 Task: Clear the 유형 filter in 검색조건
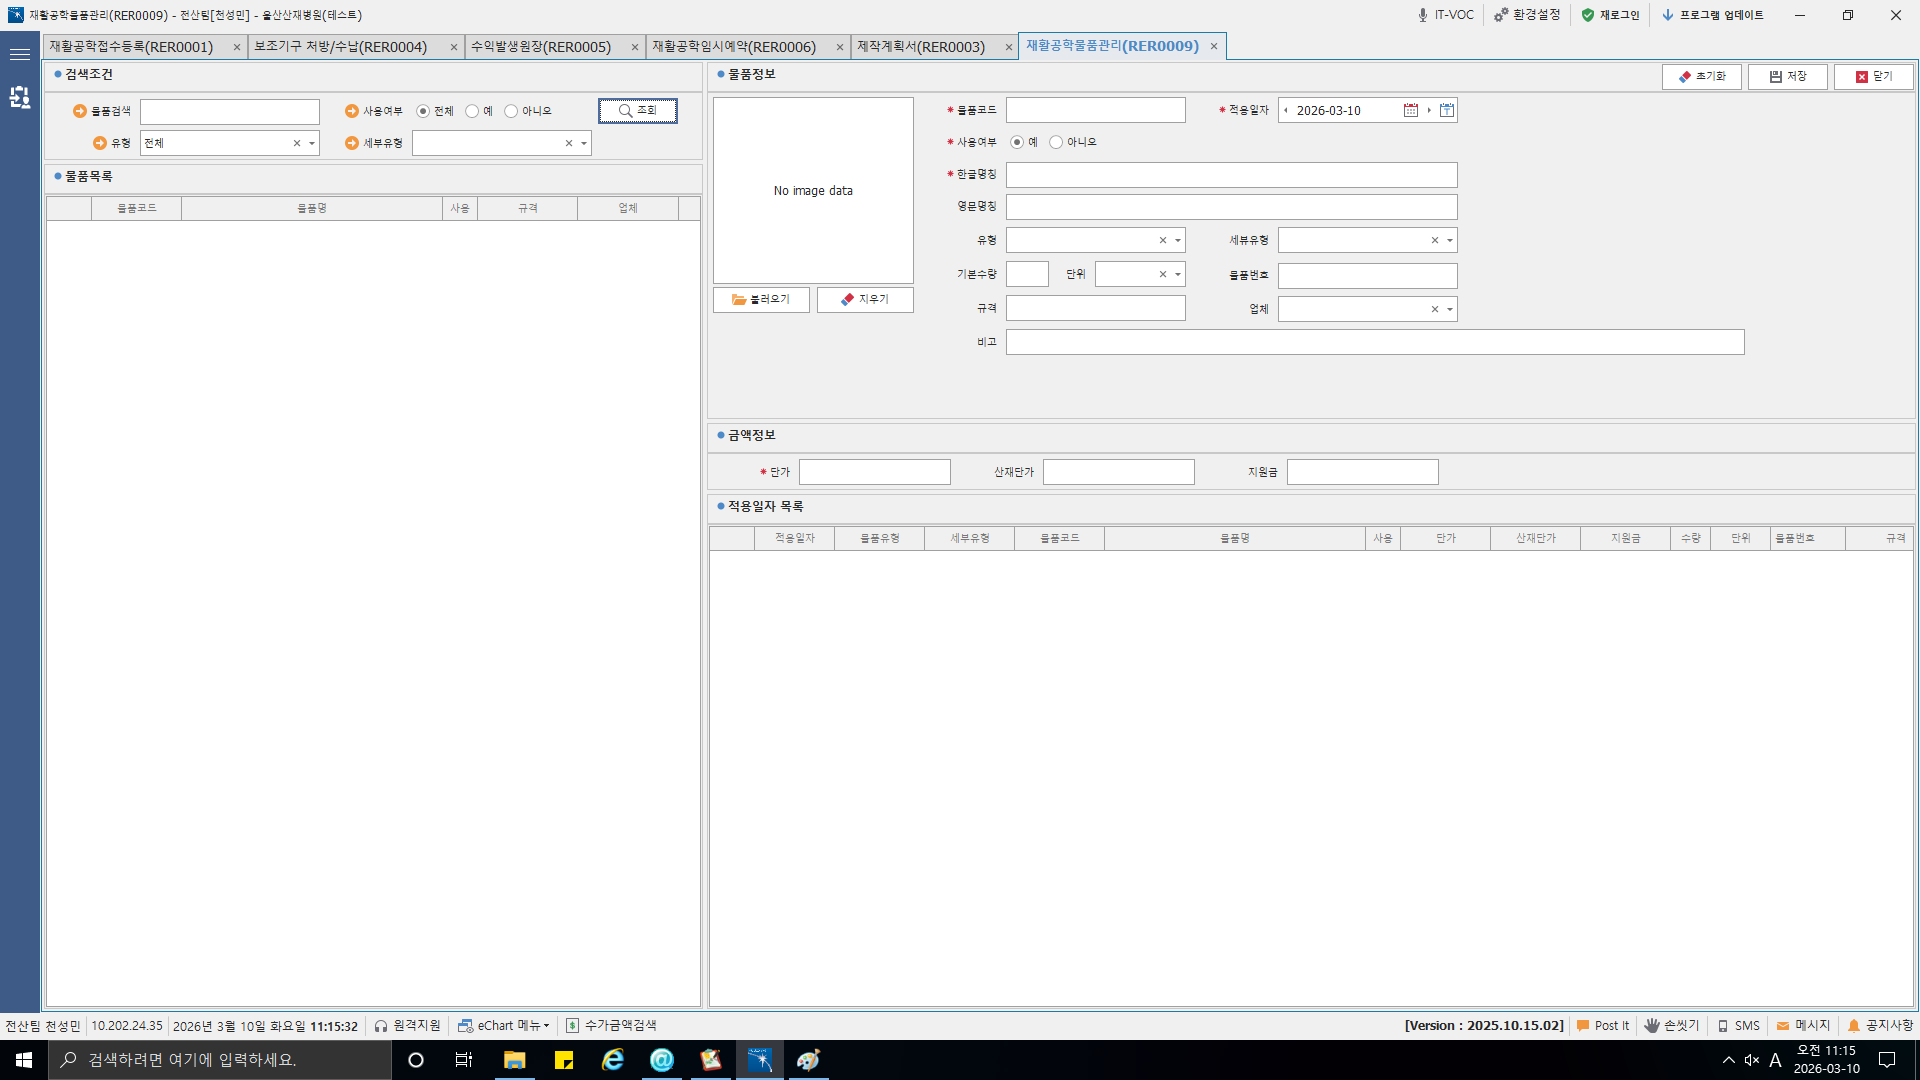(297, 143)
